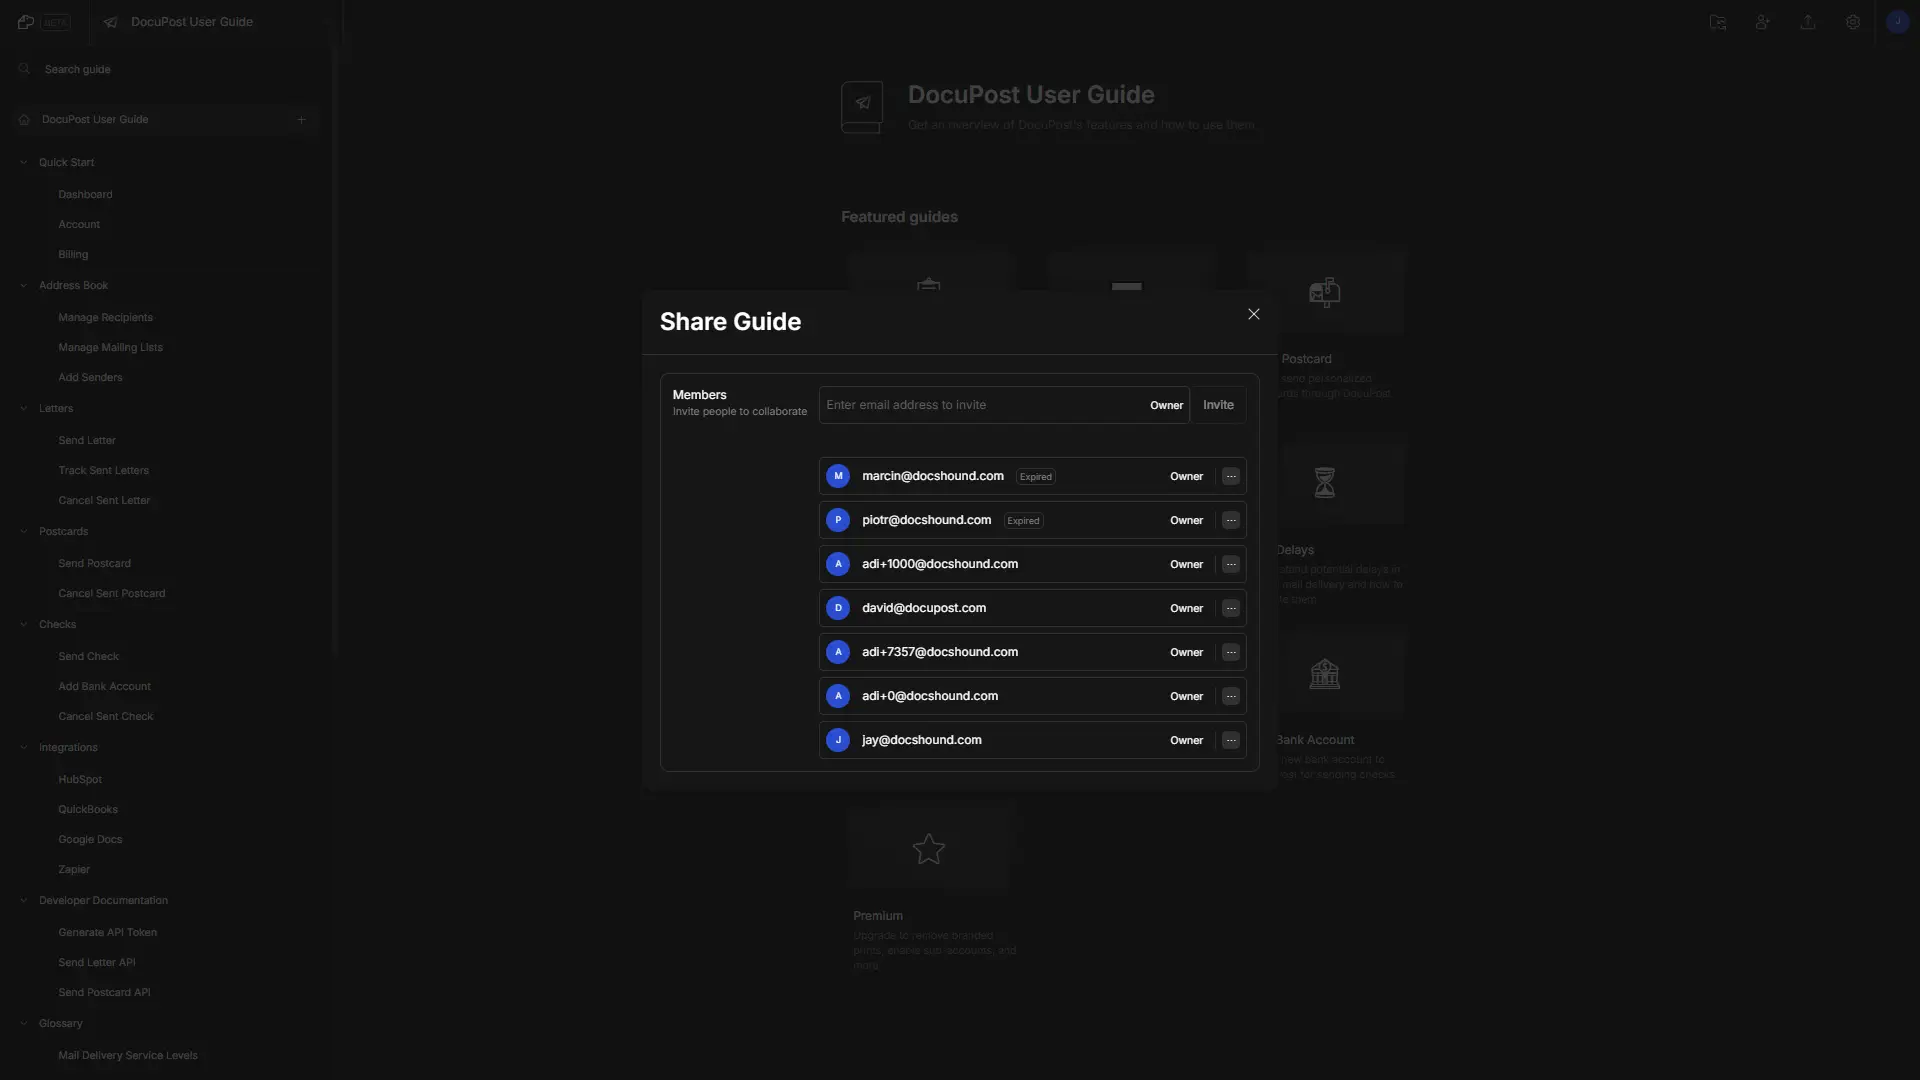
Task: Click the settings gear icon top right
Action: (1853, 22)
